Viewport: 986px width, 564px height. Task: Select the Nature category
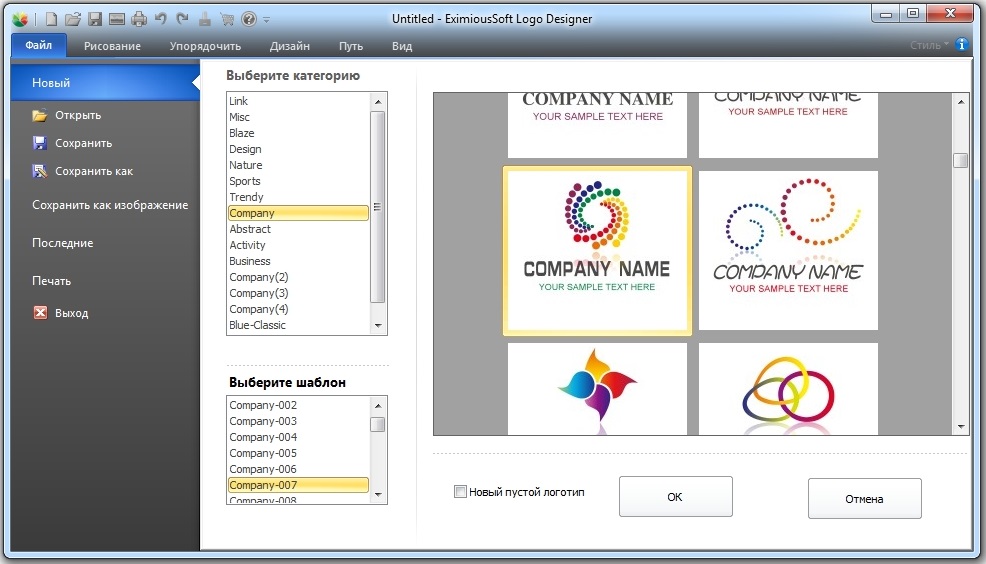298,165
